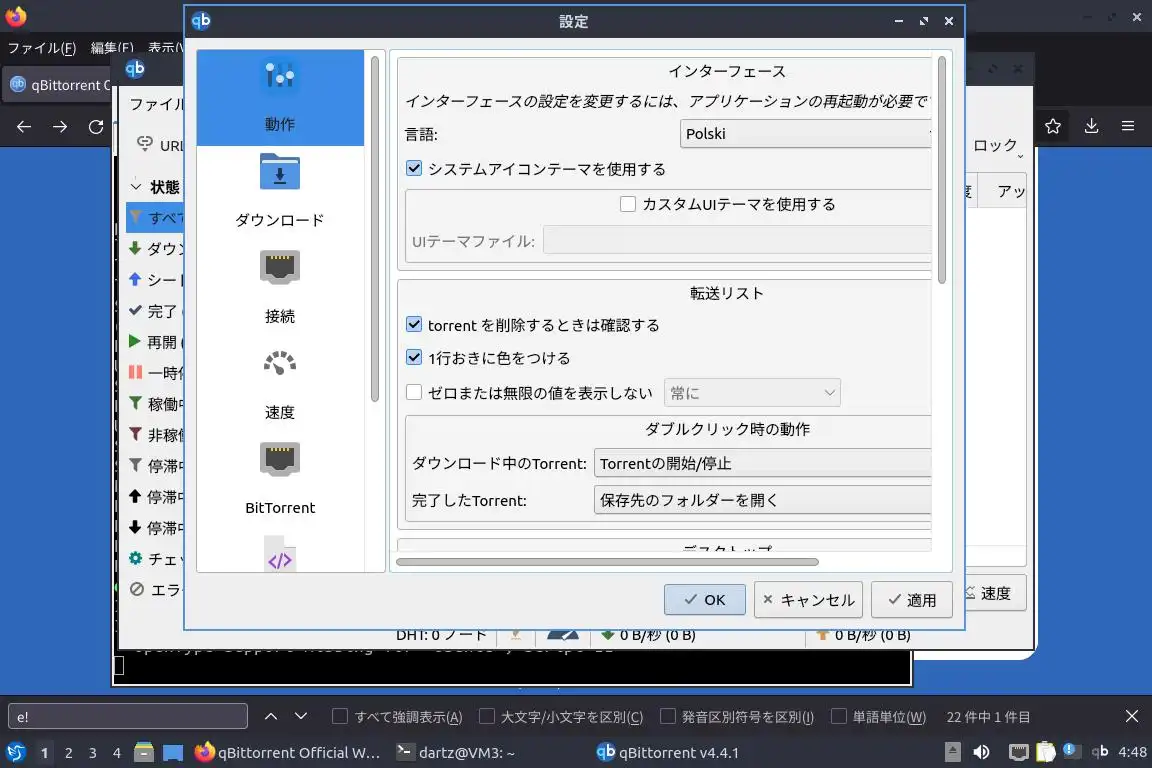Screen dimensions: 1152x768
Task: Open the volume tray icon
Action: pyautogui.click(x=981, y=752)
